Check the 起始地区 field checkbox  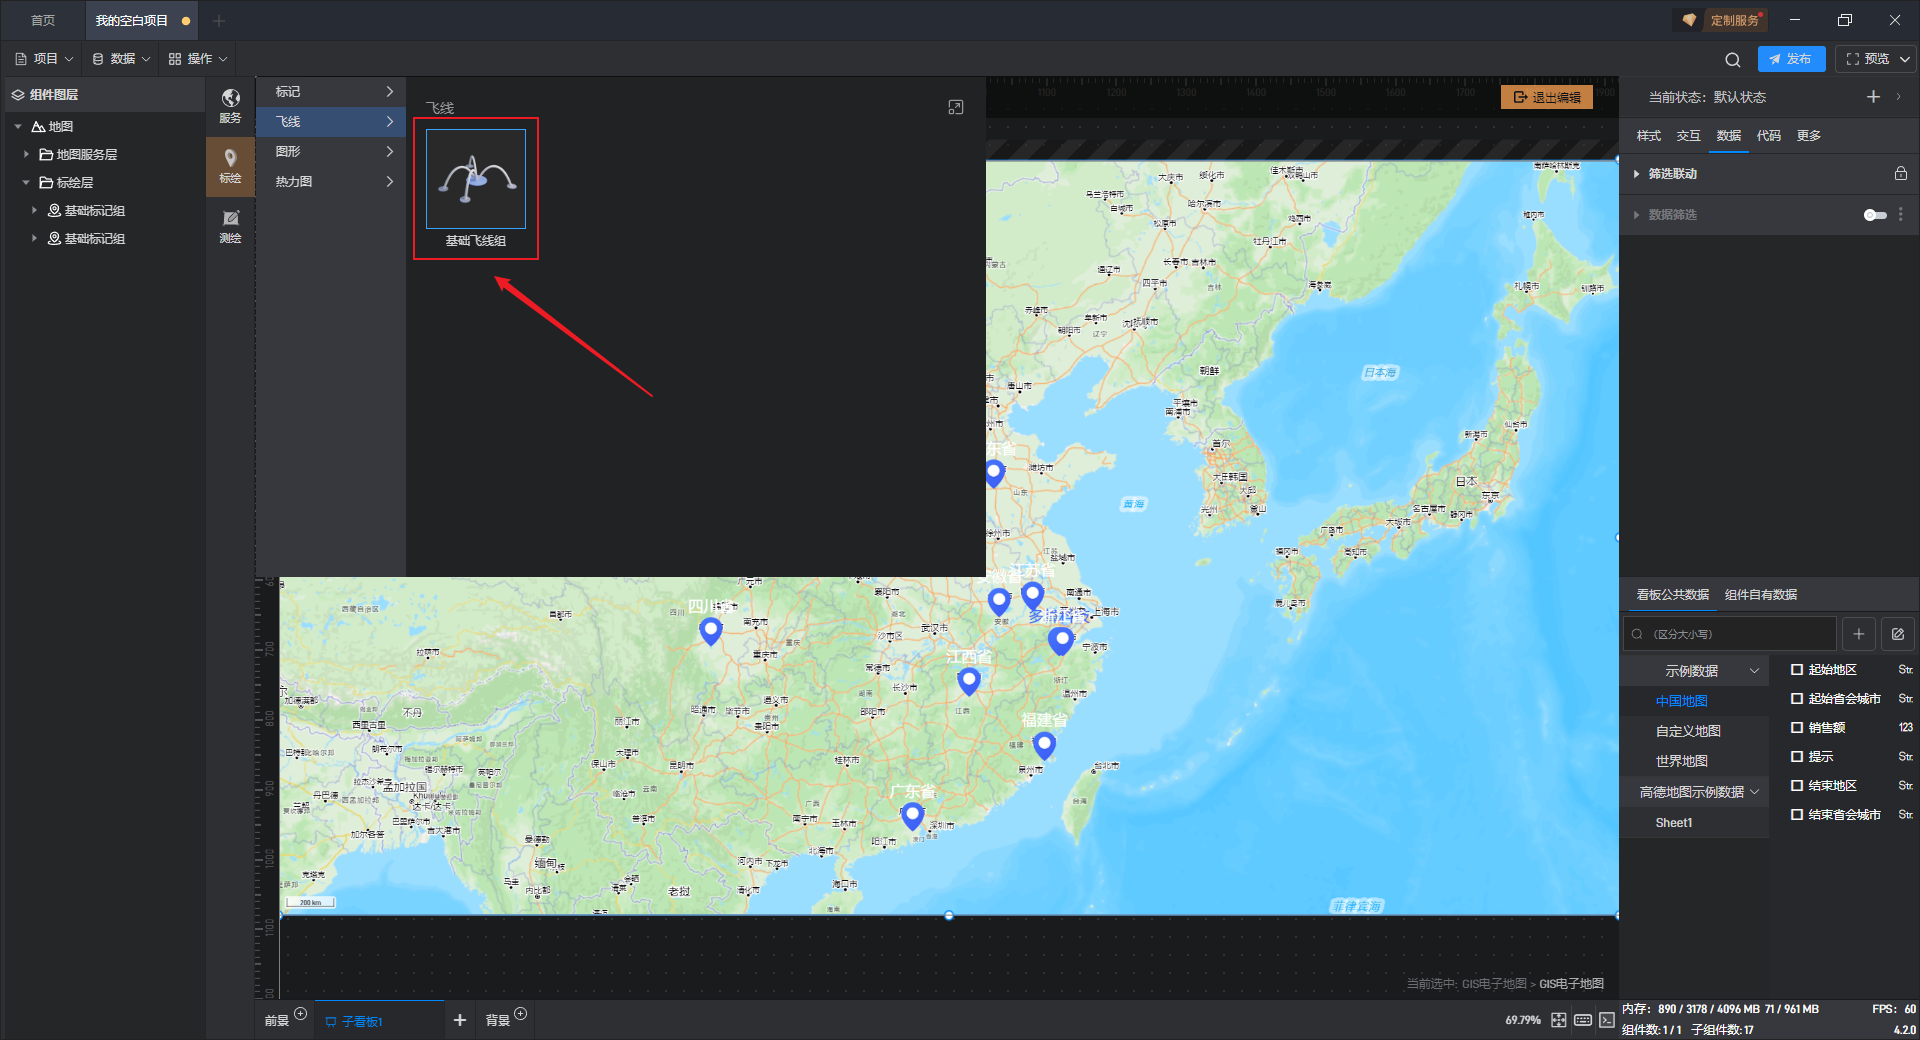point(1797,670)
